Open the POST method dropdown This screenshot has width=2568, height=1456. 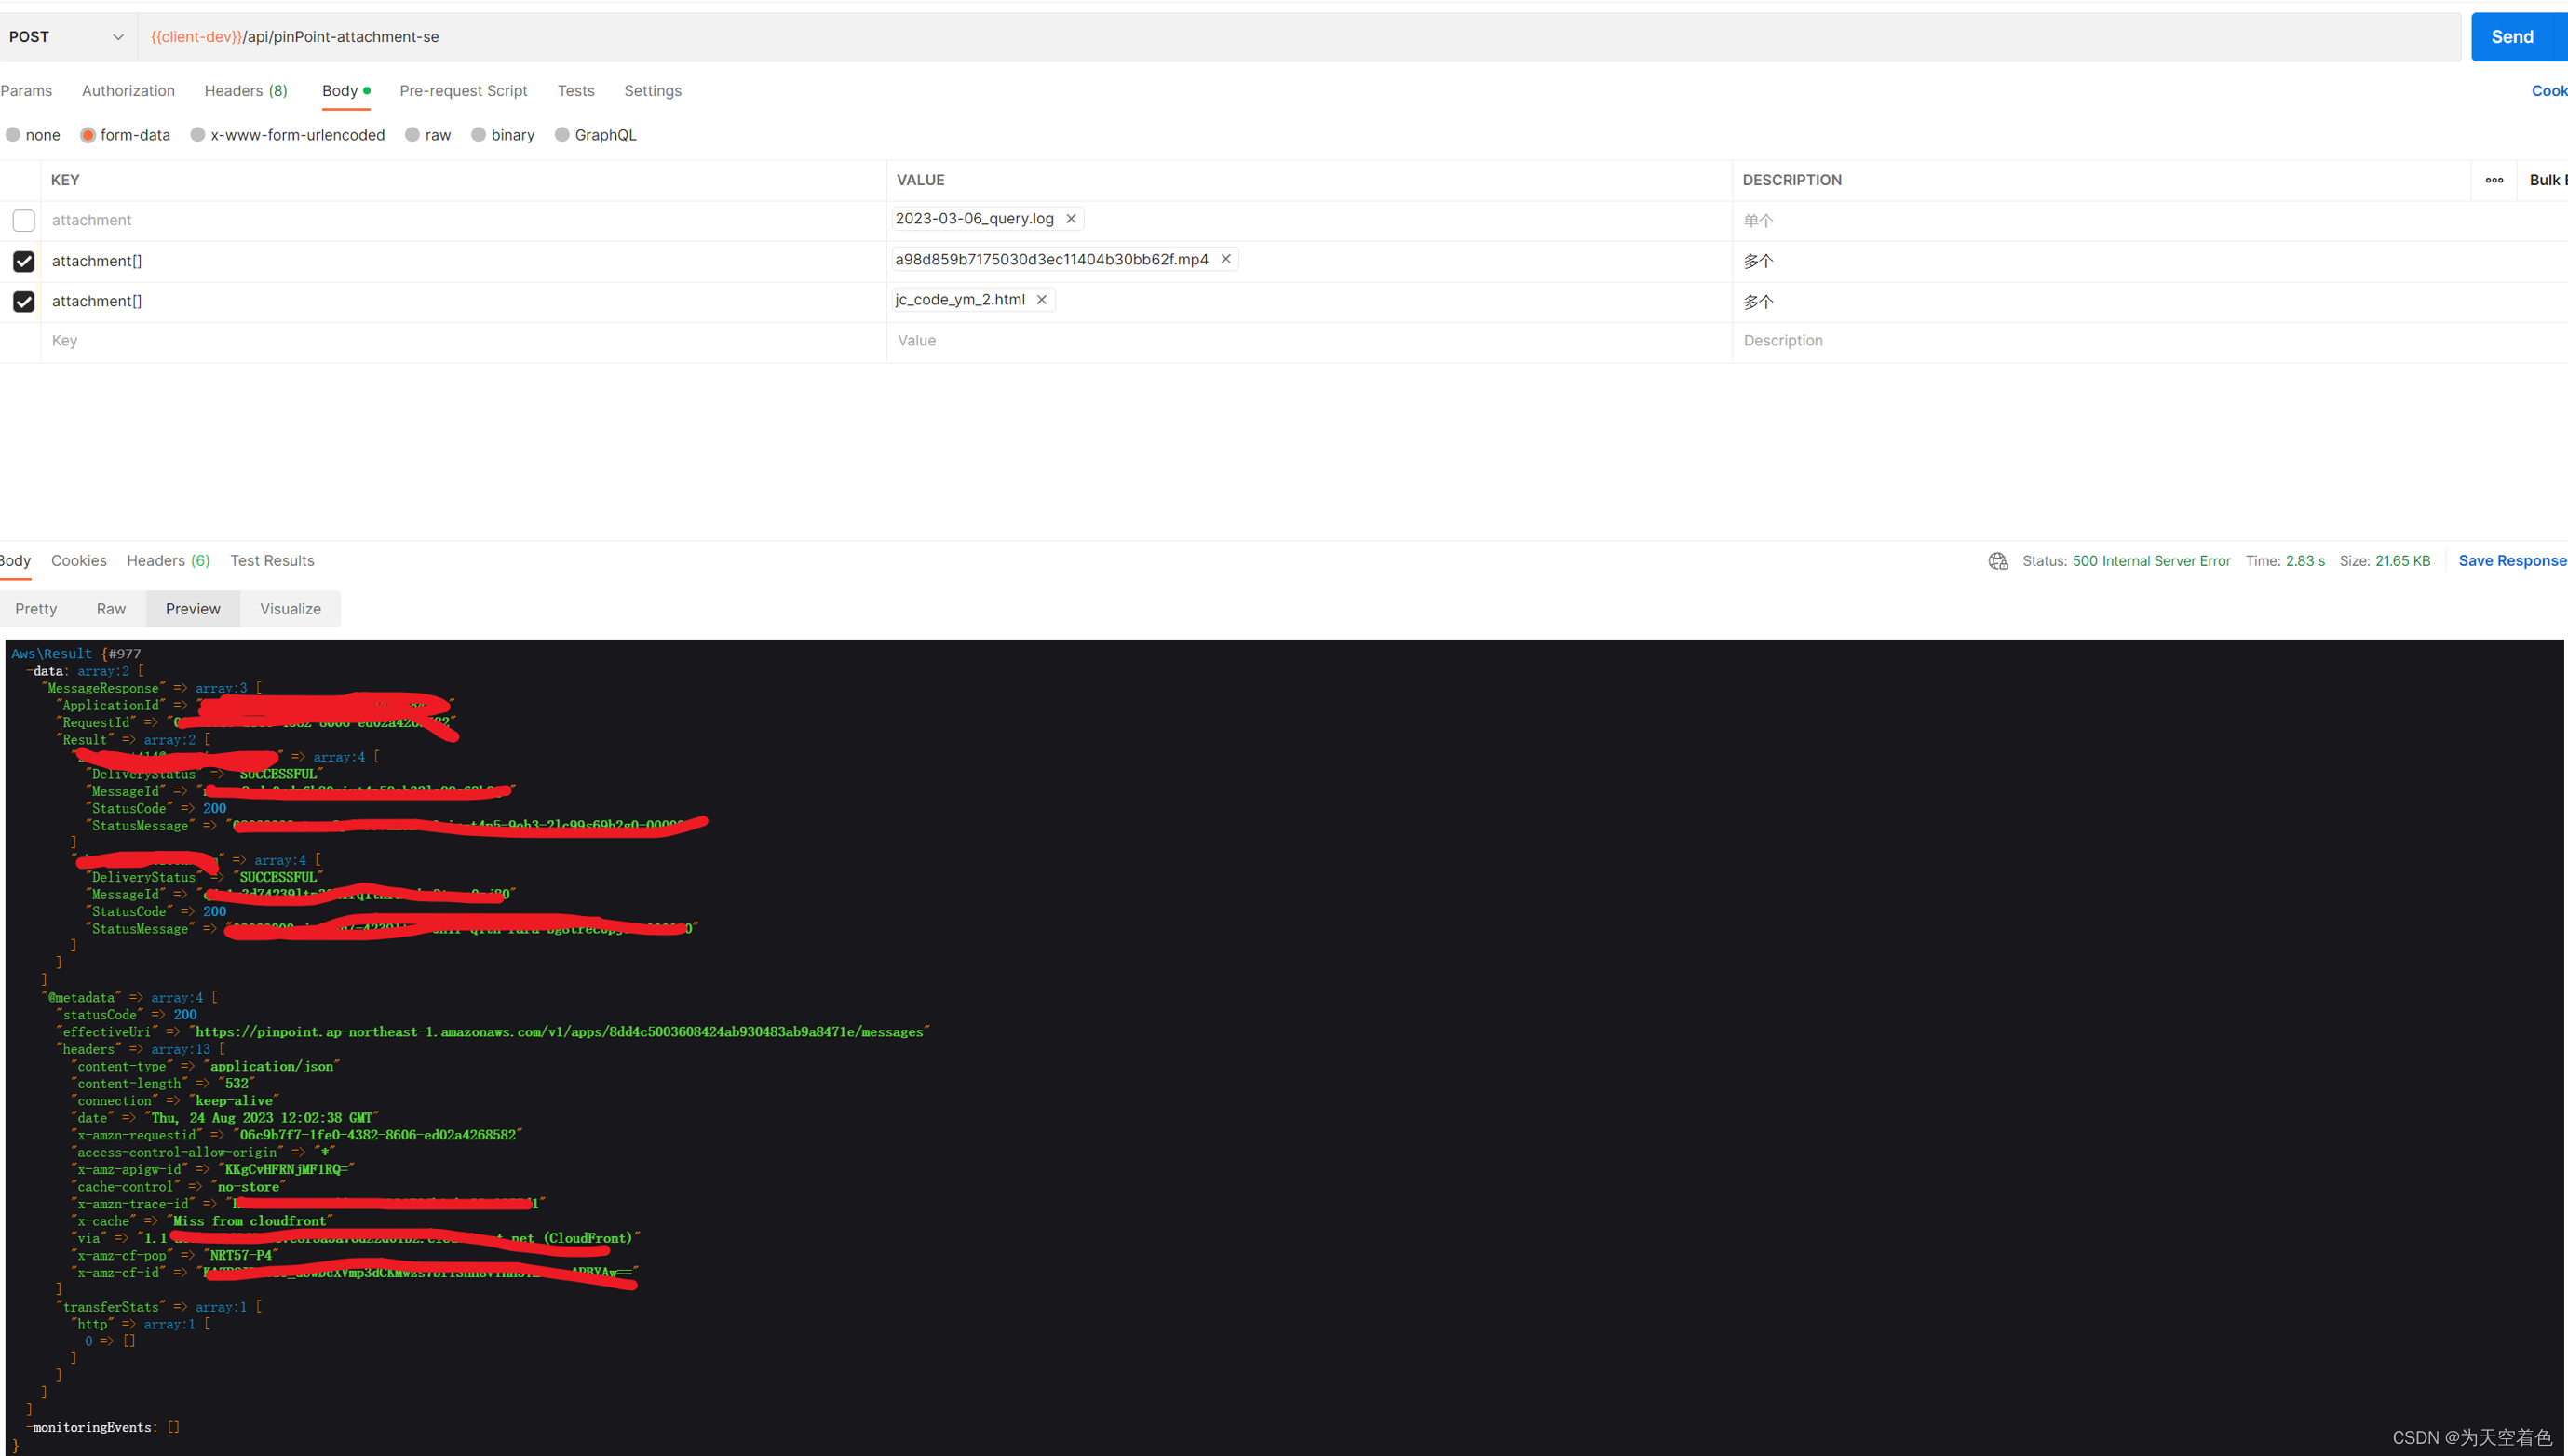65,36
